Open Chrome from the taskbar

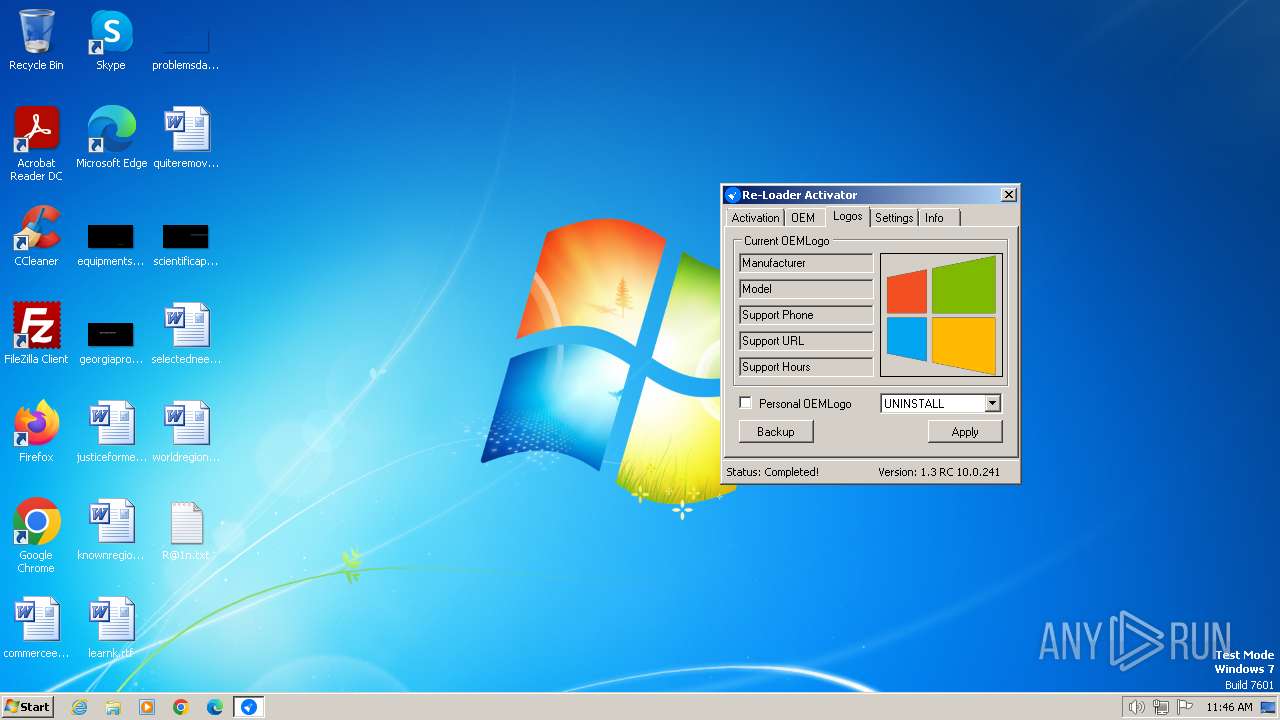click(x=181, y=707)
